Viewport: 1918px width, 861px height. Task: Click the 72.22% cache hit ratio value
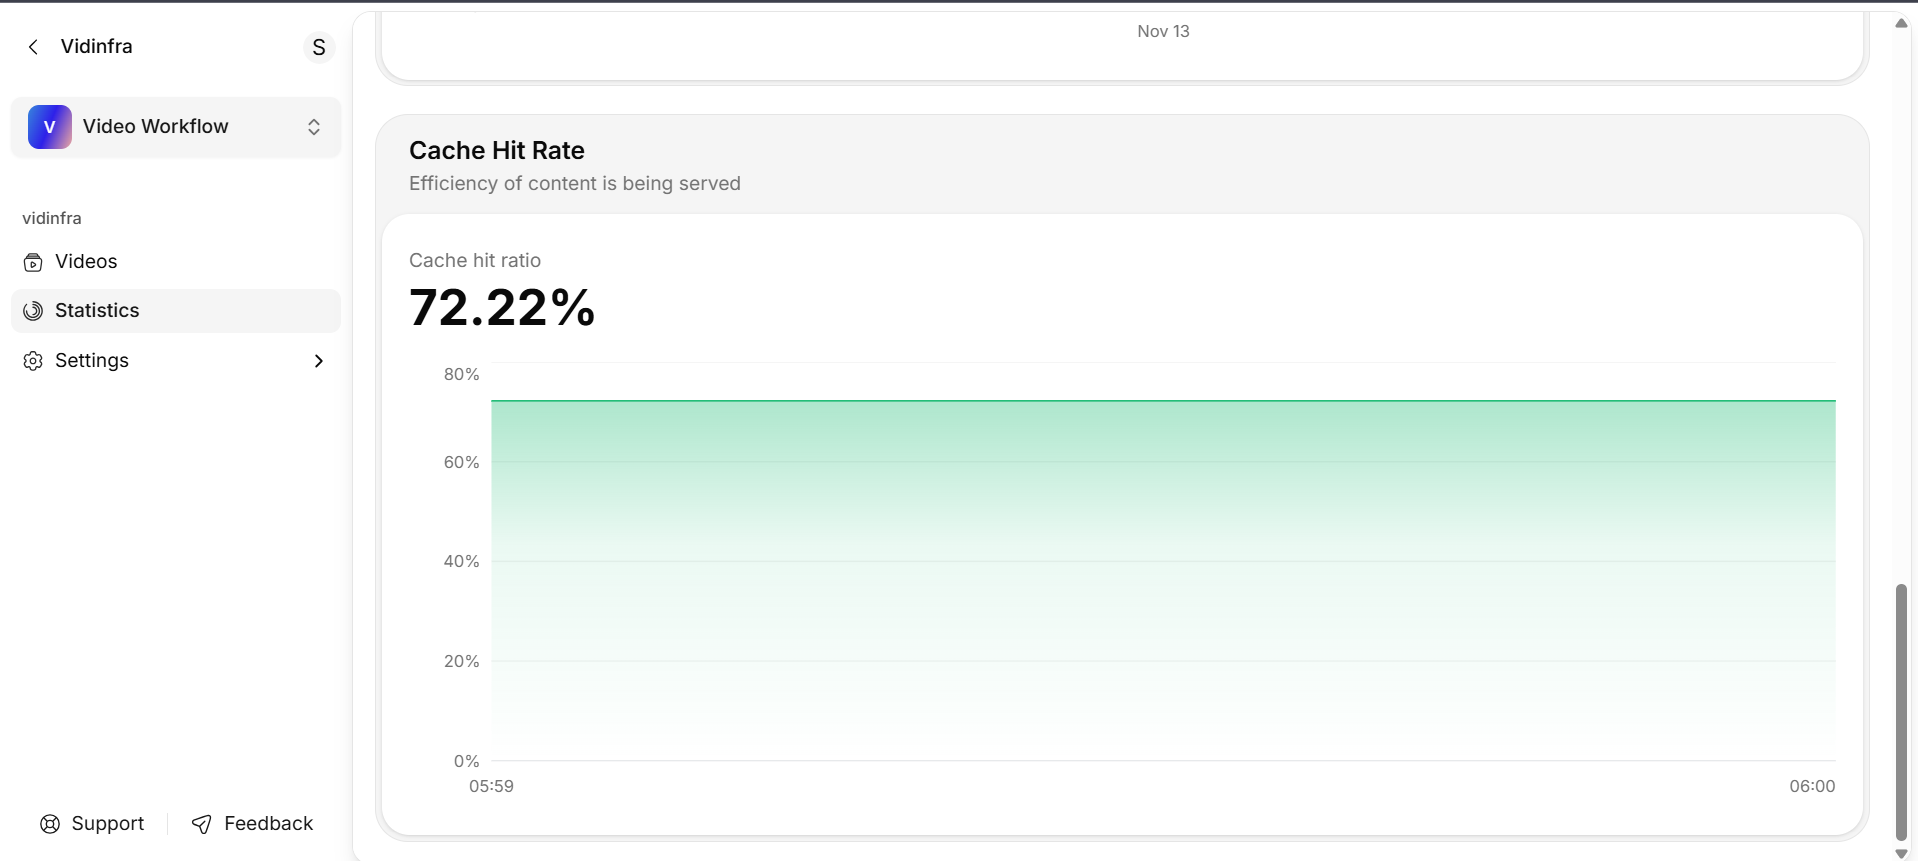[x=501, y=307]
